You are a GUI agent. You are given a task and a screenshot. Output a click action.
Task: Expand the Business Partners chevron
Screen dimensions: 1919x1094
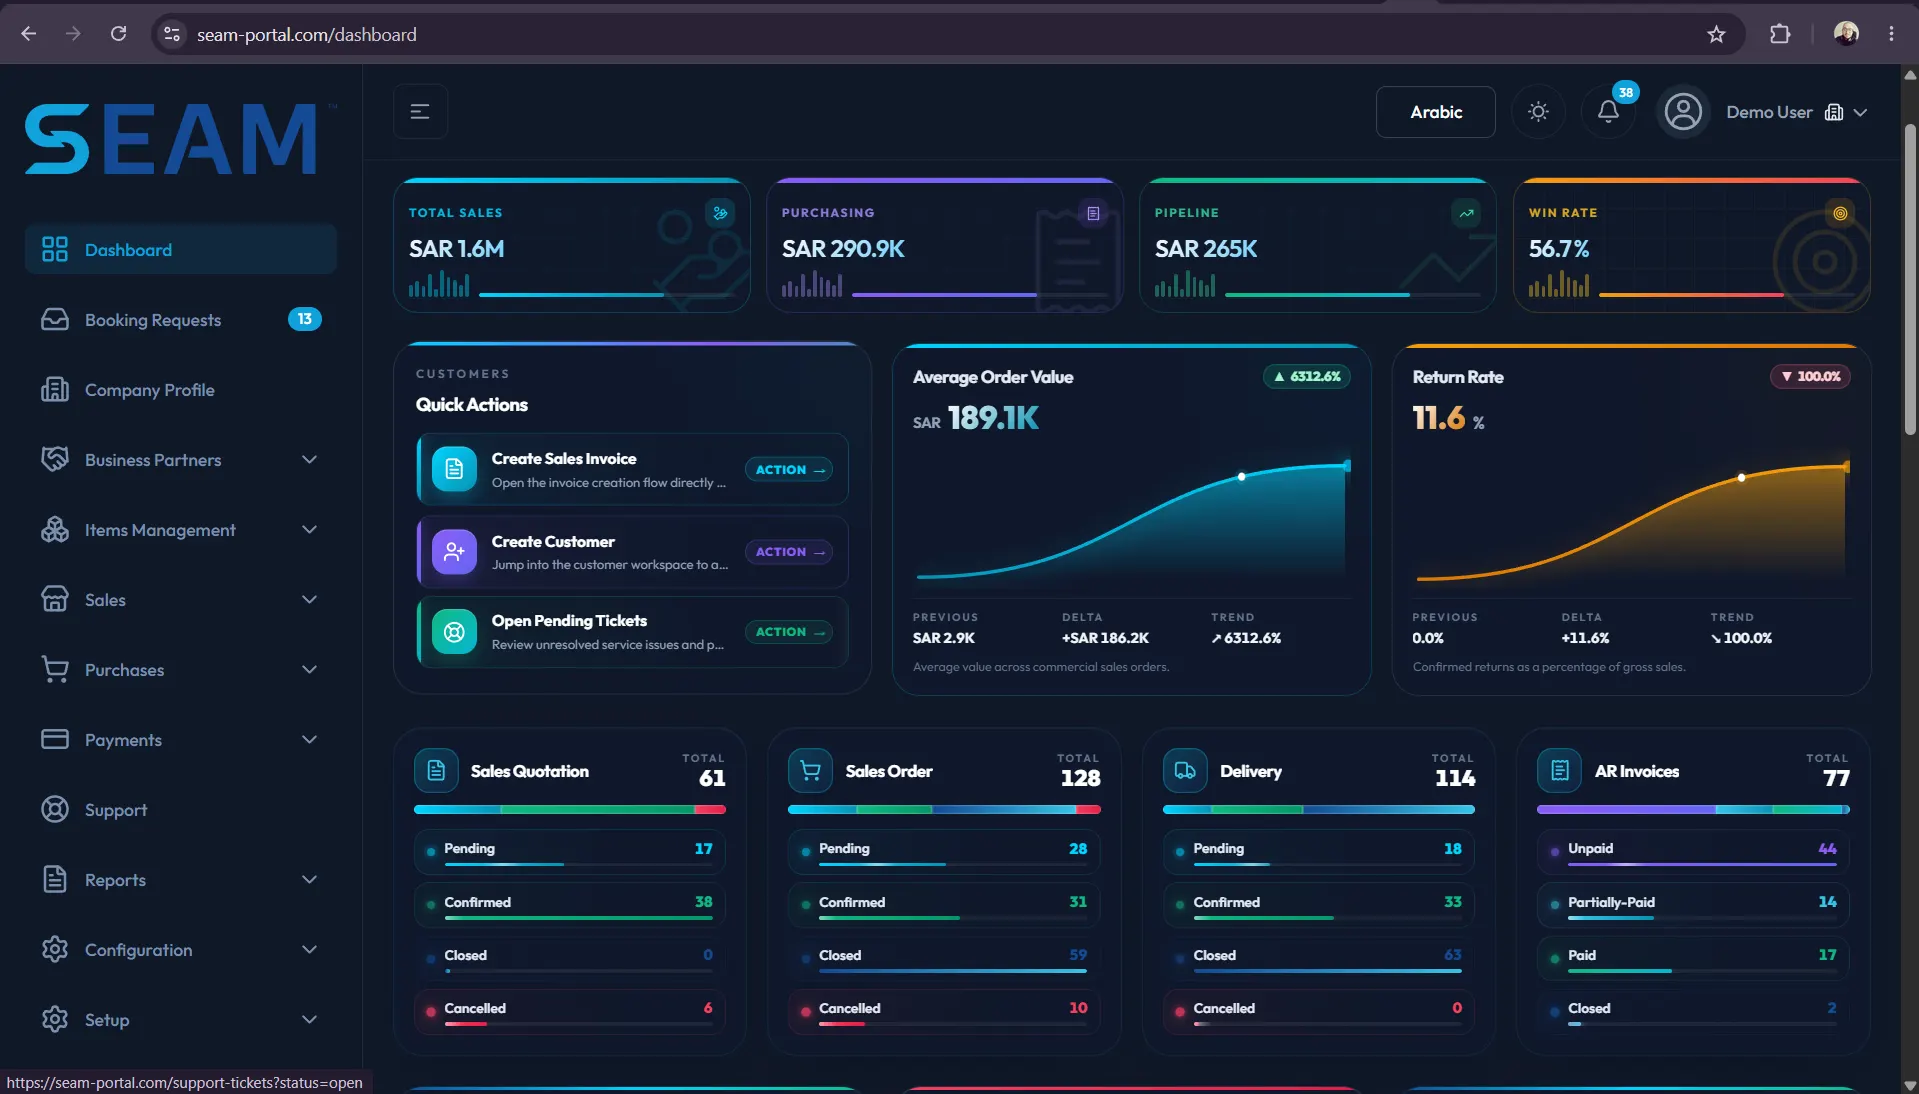(x=309, y=460)
